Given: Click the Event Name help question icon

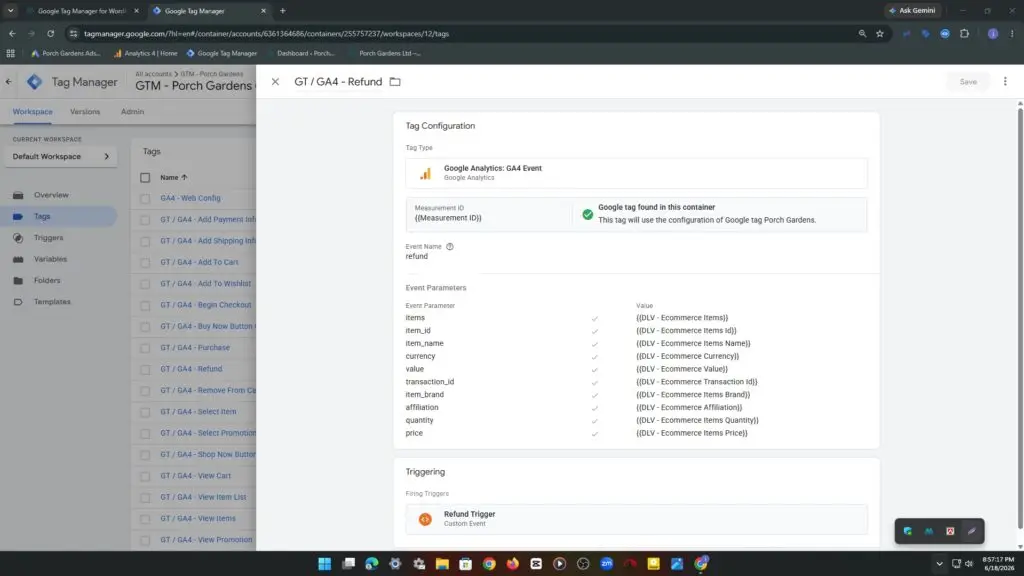Looking at the screenshot, I should (x=449, y=247).
